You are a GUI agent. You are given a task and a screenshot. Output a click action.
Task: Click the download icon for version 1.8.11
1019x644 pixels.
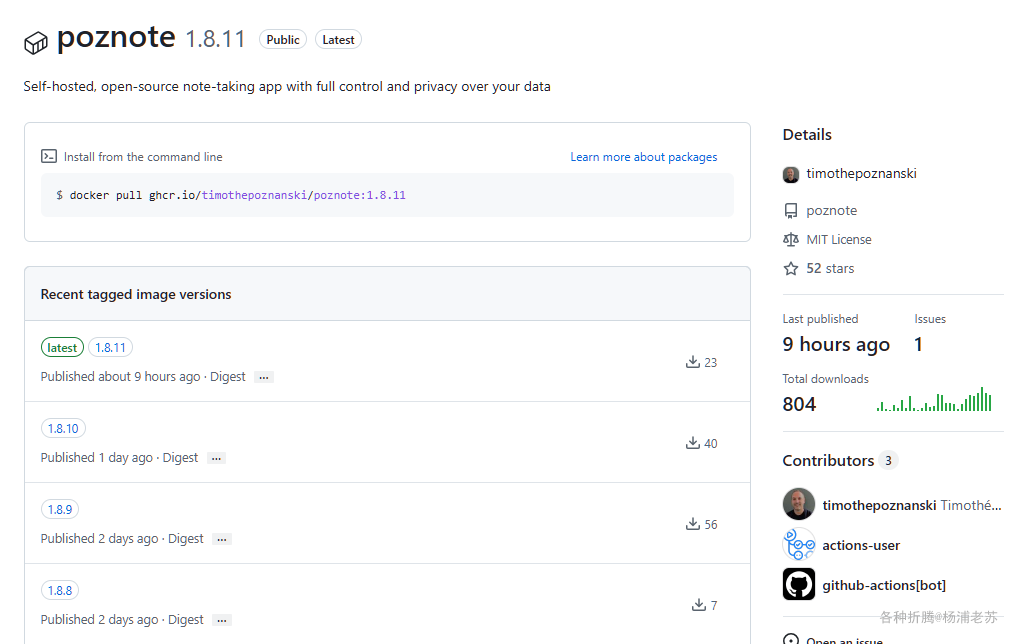tap(693, 362)
